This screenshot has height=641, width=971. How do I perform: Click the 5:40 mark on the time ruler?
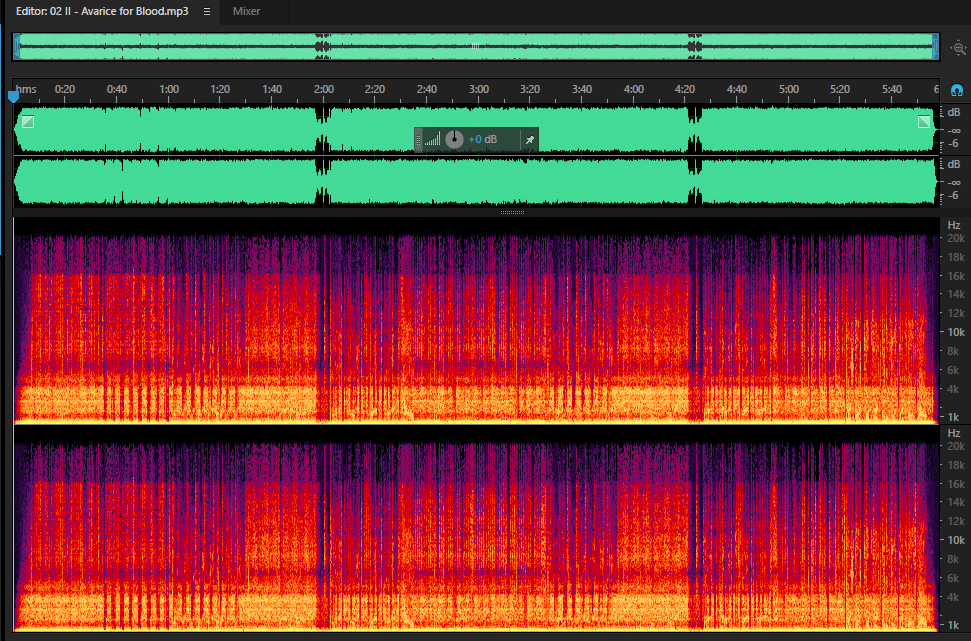891,89
